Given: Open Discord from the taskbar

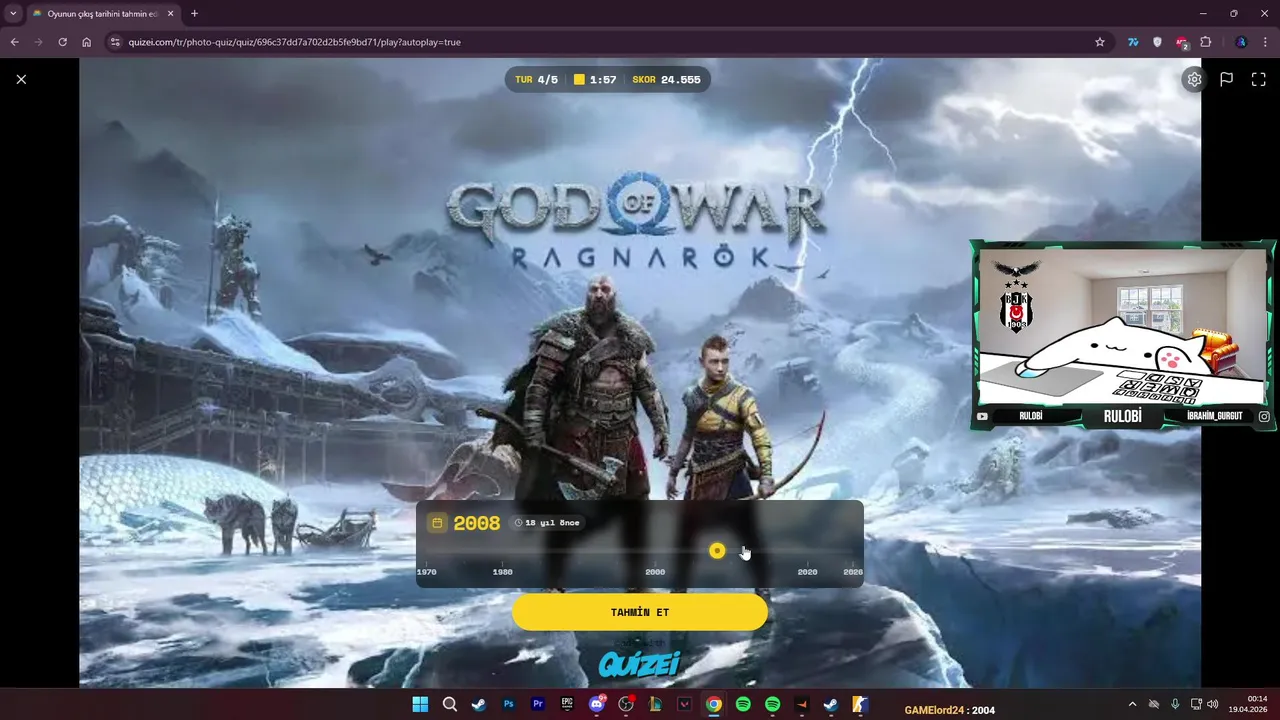Looking at the screenshot, I should pos(597,704).
